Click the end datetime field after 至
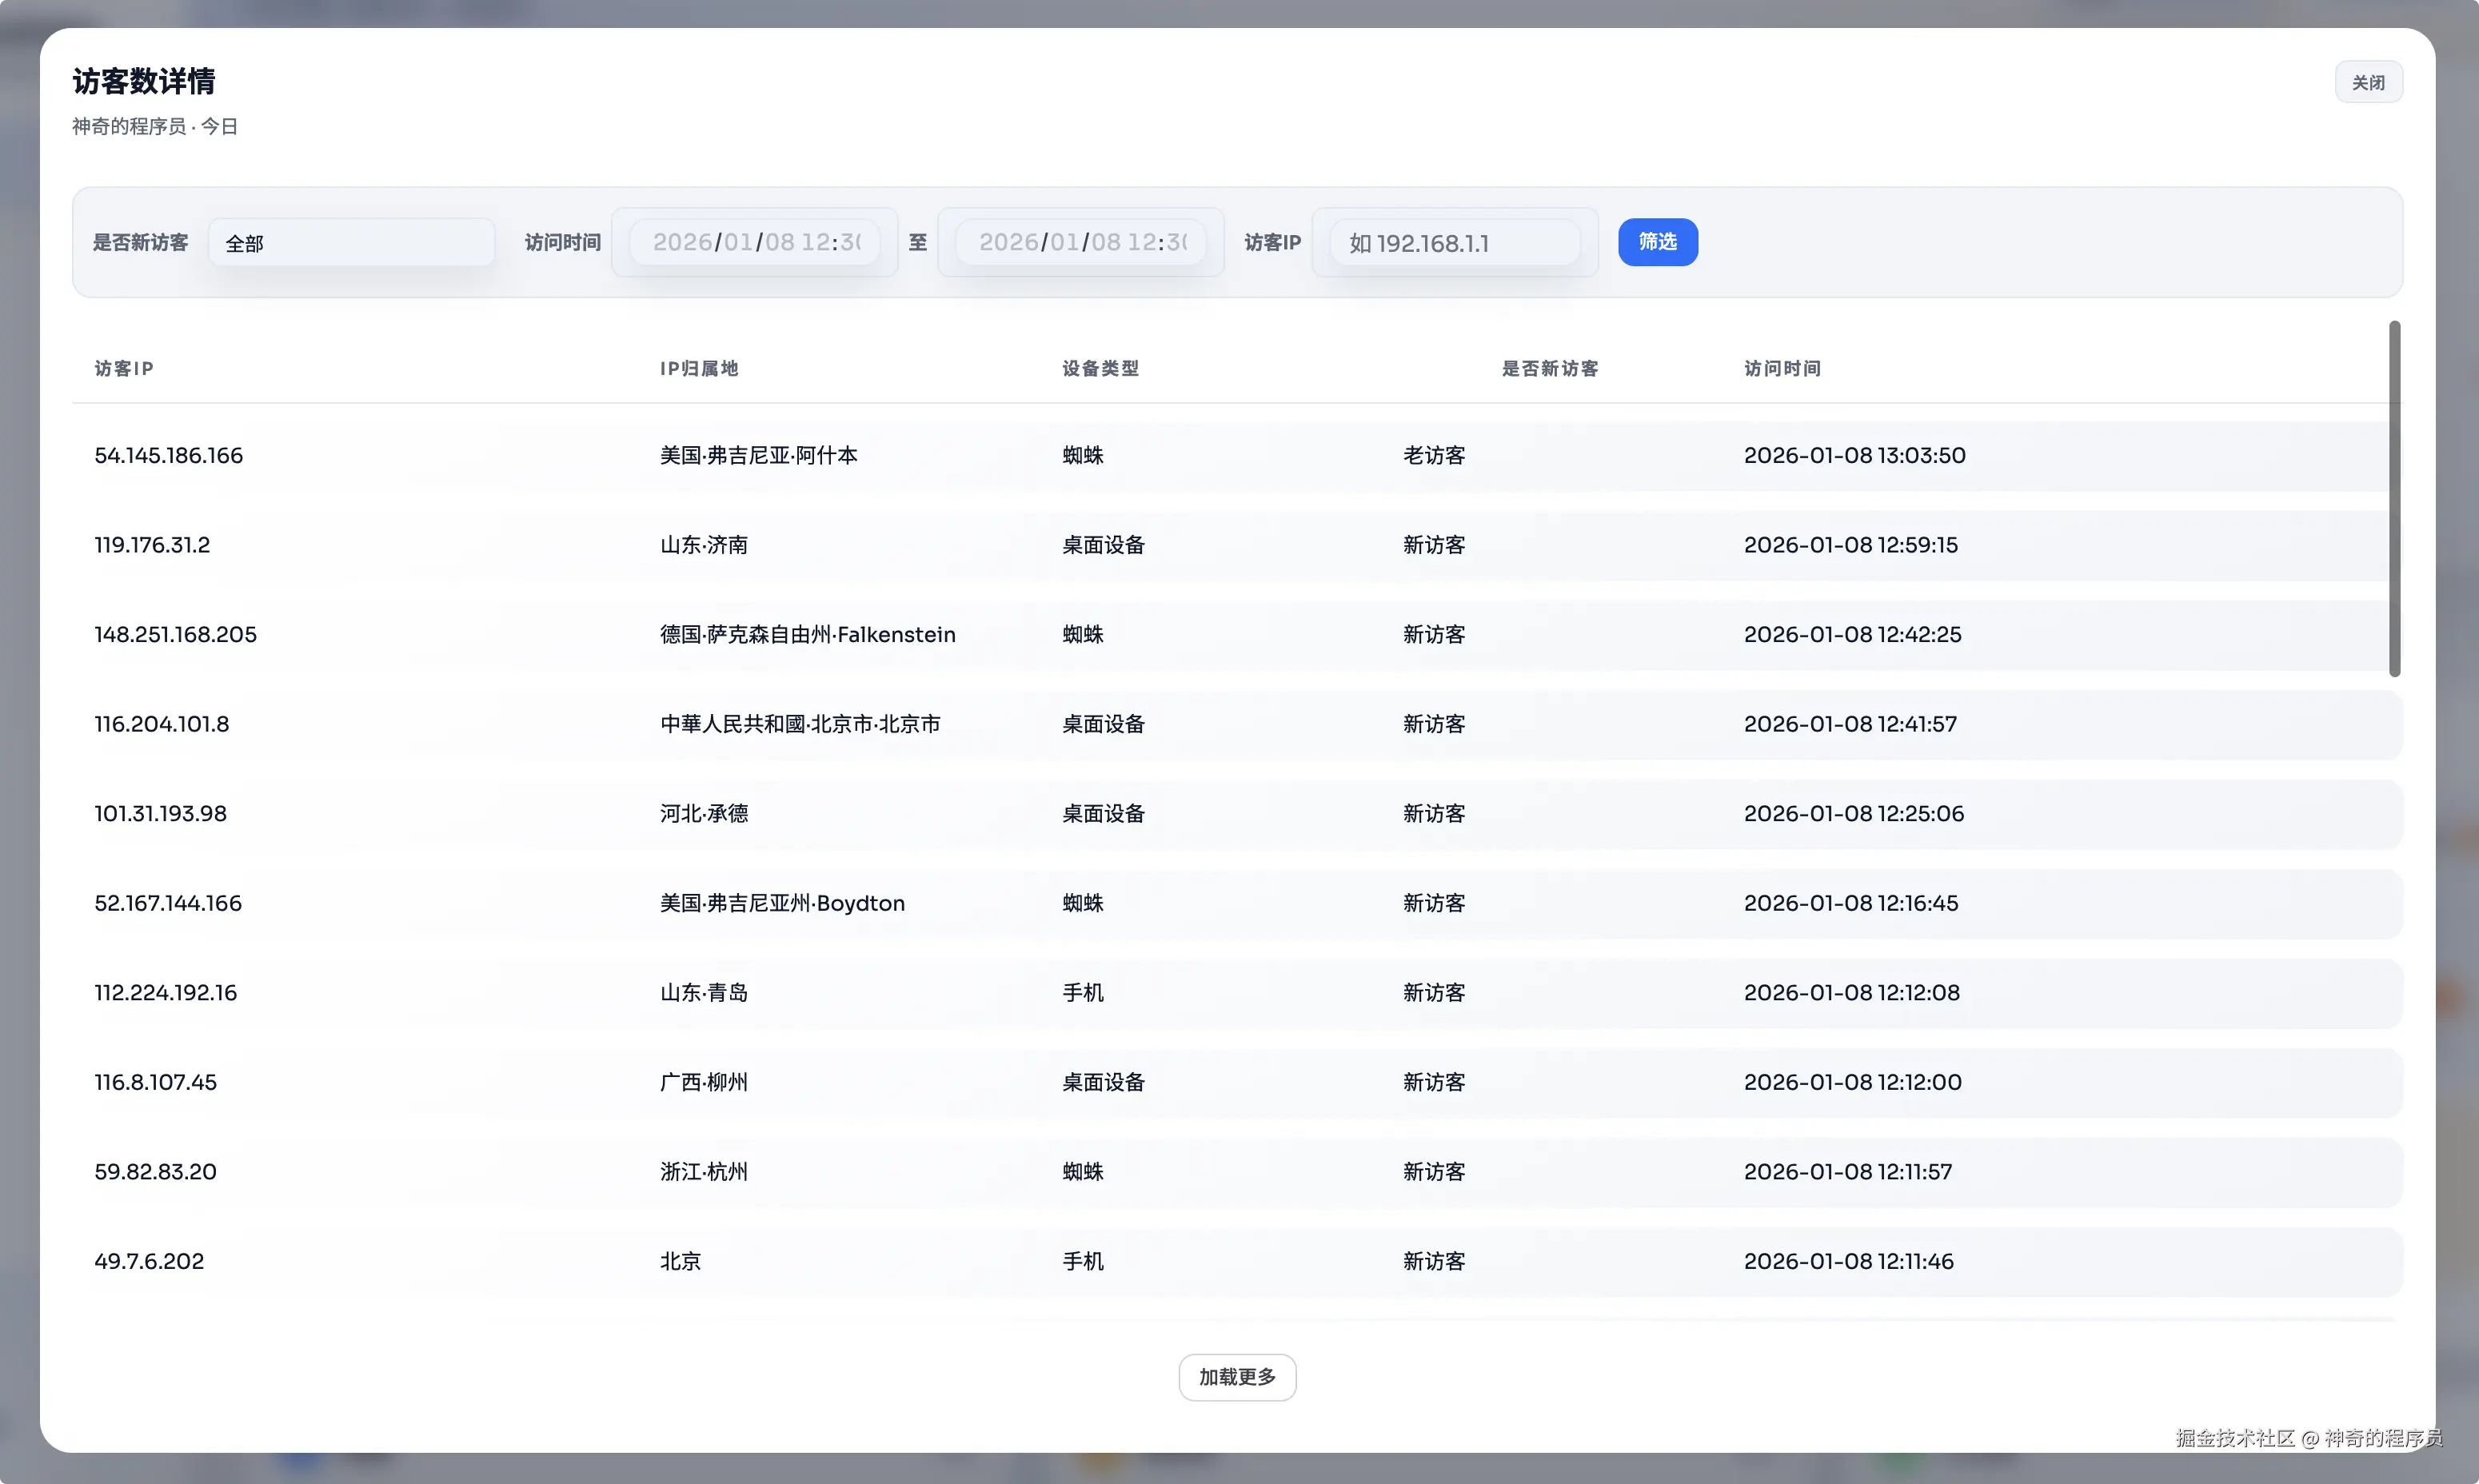The image size is (2479, 1484). pos(1080,242)
